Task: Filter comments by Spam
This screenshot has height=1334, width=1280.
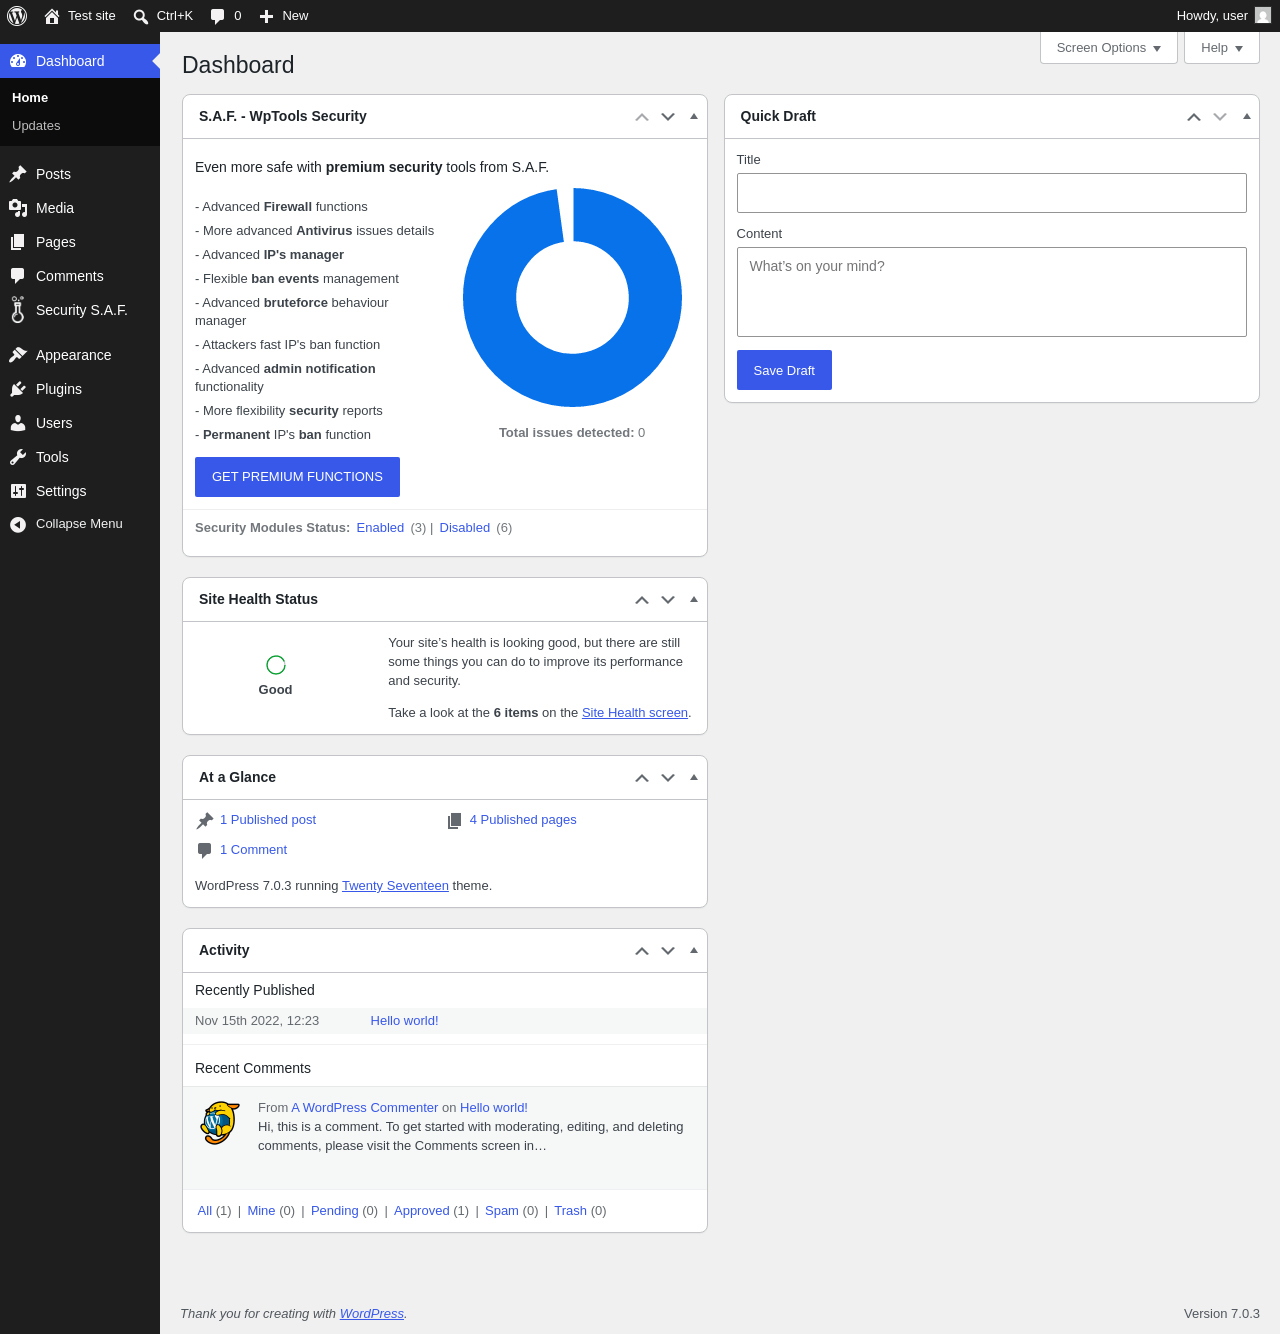Action: [x=502, y=1211]
